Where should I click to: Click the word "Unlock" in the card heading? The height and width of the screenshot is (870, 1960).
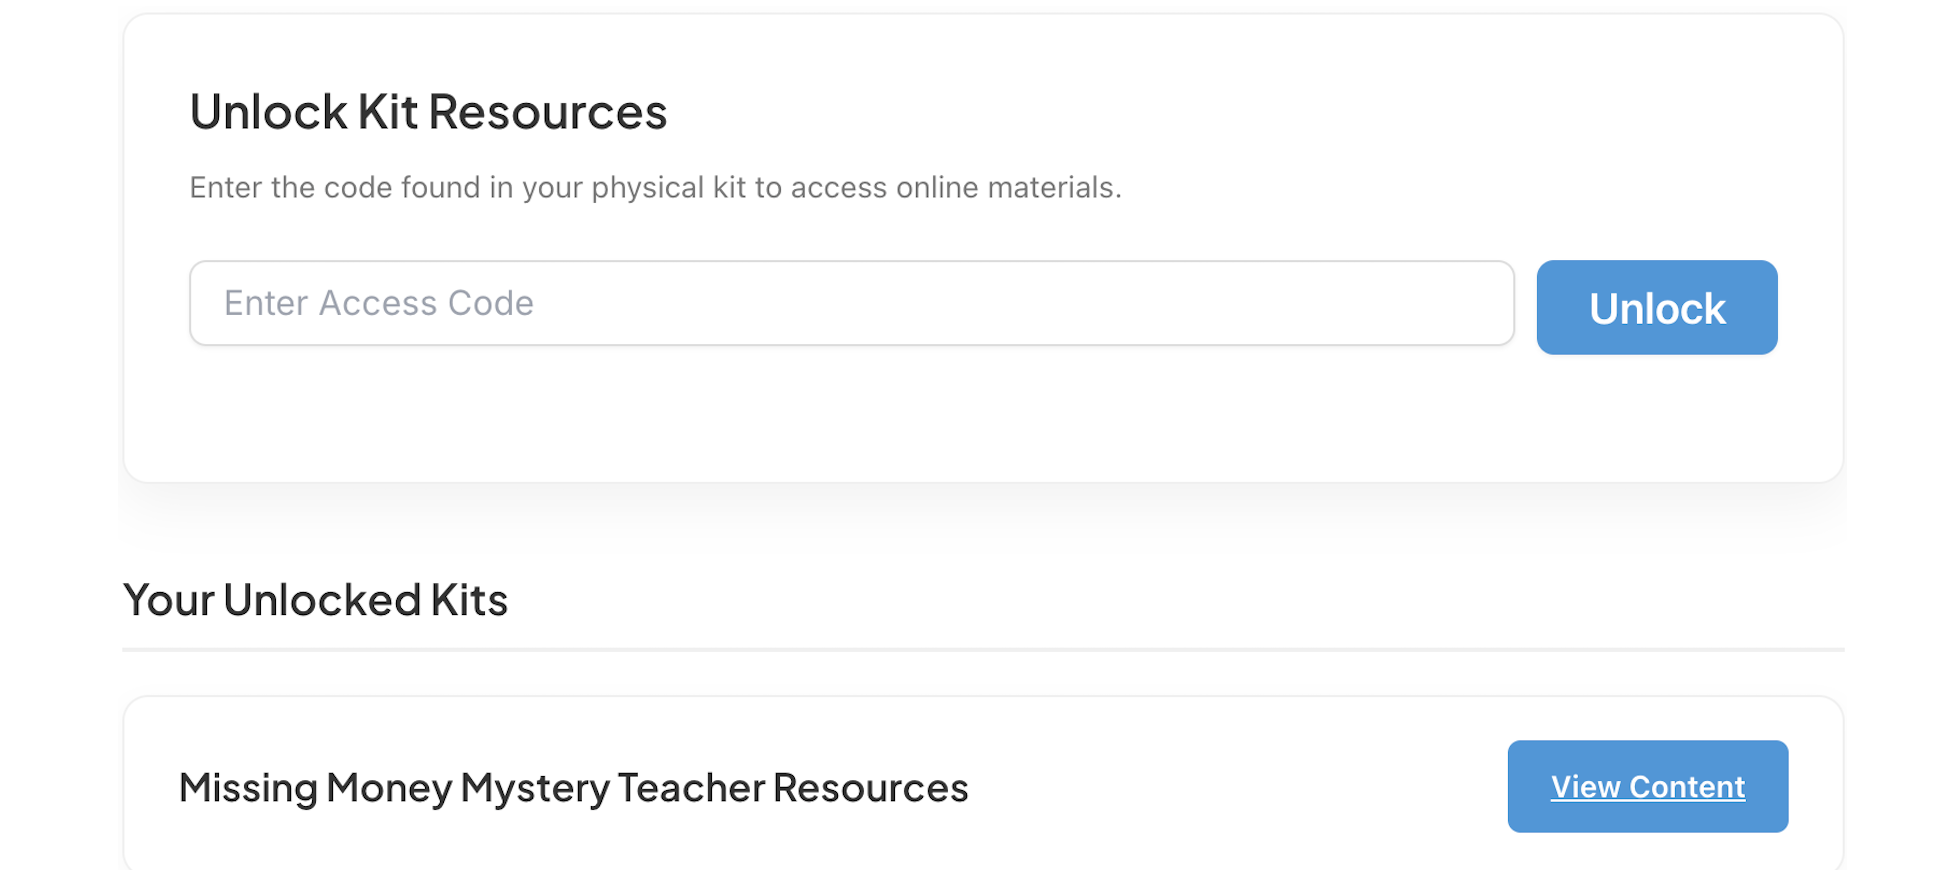[x=268, y=112]
